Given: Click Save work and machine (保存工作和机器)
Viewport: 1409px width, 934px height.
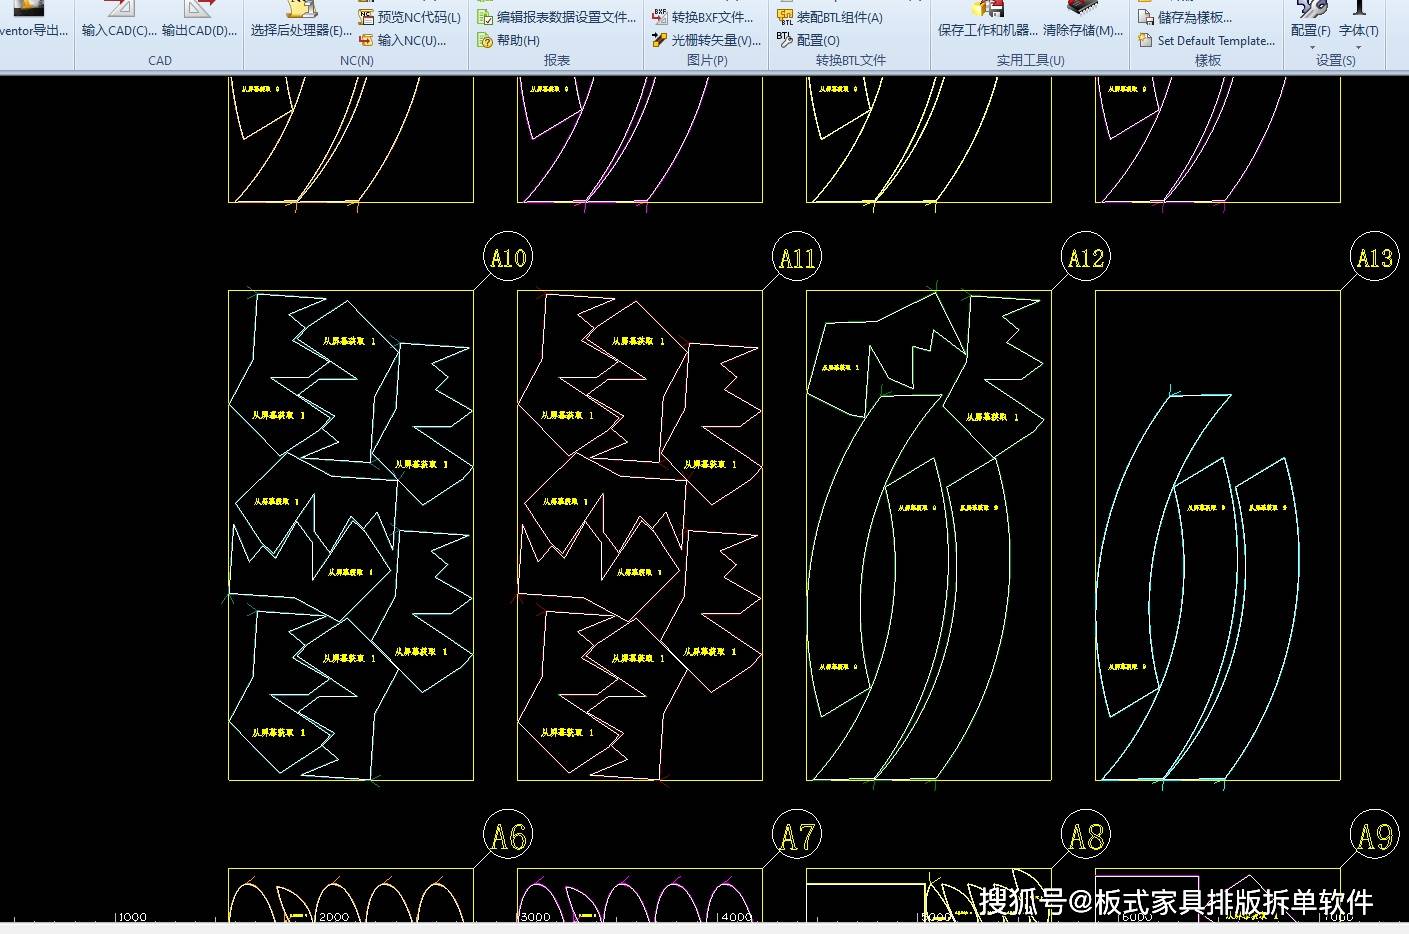Looking at the screenshot, I should [x=987, y=12].
